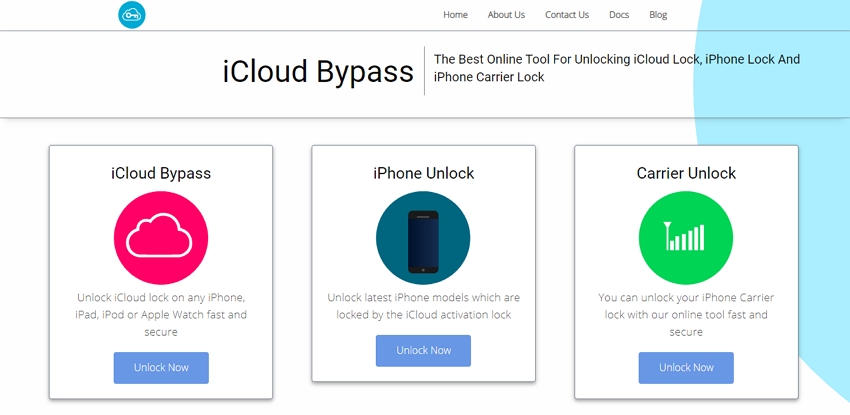This screenshot has width=850, height=415.
Task: Click the iCloud lock description text
Action: point(161,314)
